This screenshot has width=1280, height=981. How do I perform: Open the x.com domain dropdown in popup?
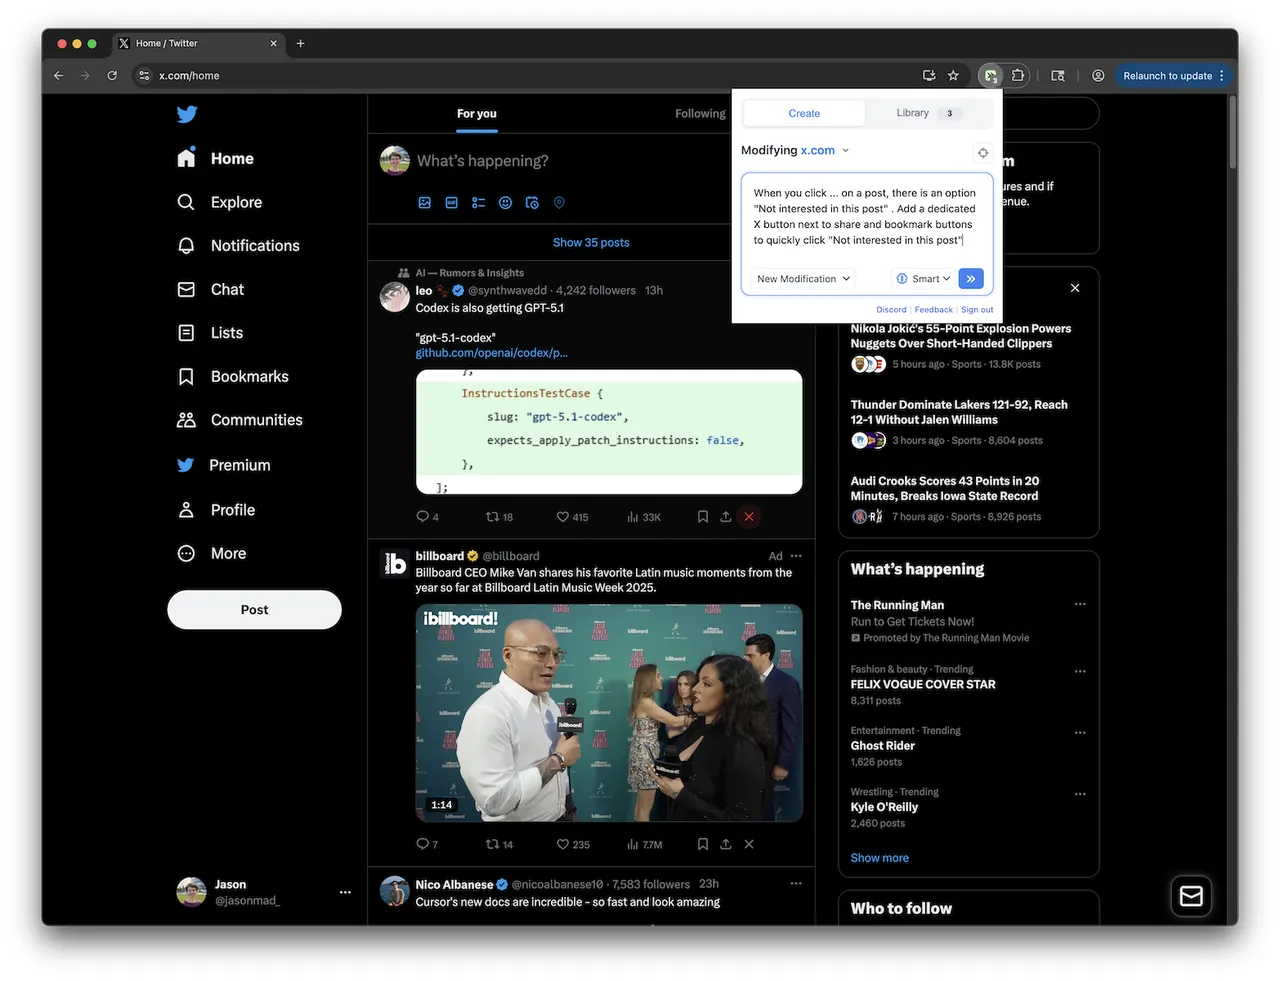tap(825, 151)
